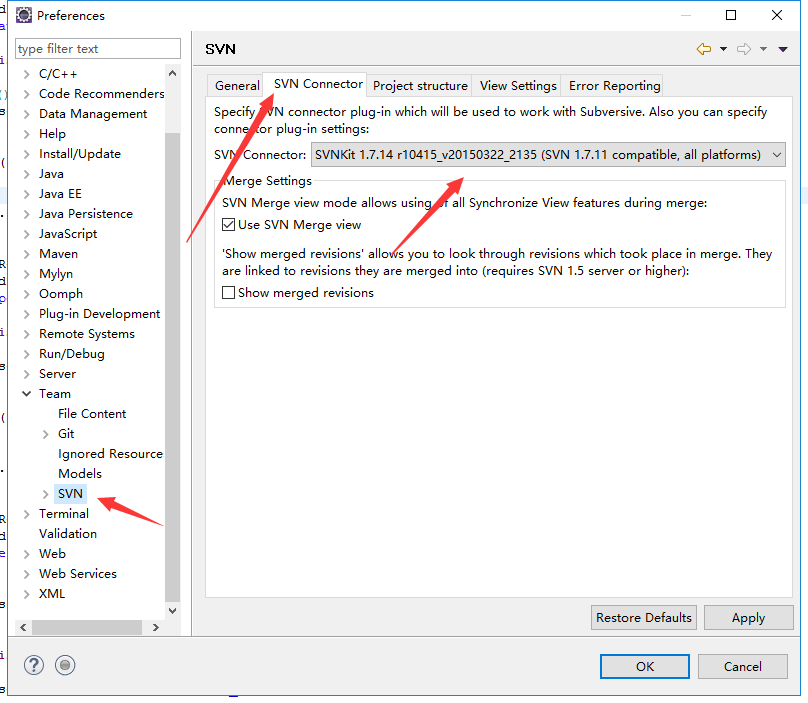Select JavaScript in the preferences tree
808x703 pixels.
(x=68, y=234)
